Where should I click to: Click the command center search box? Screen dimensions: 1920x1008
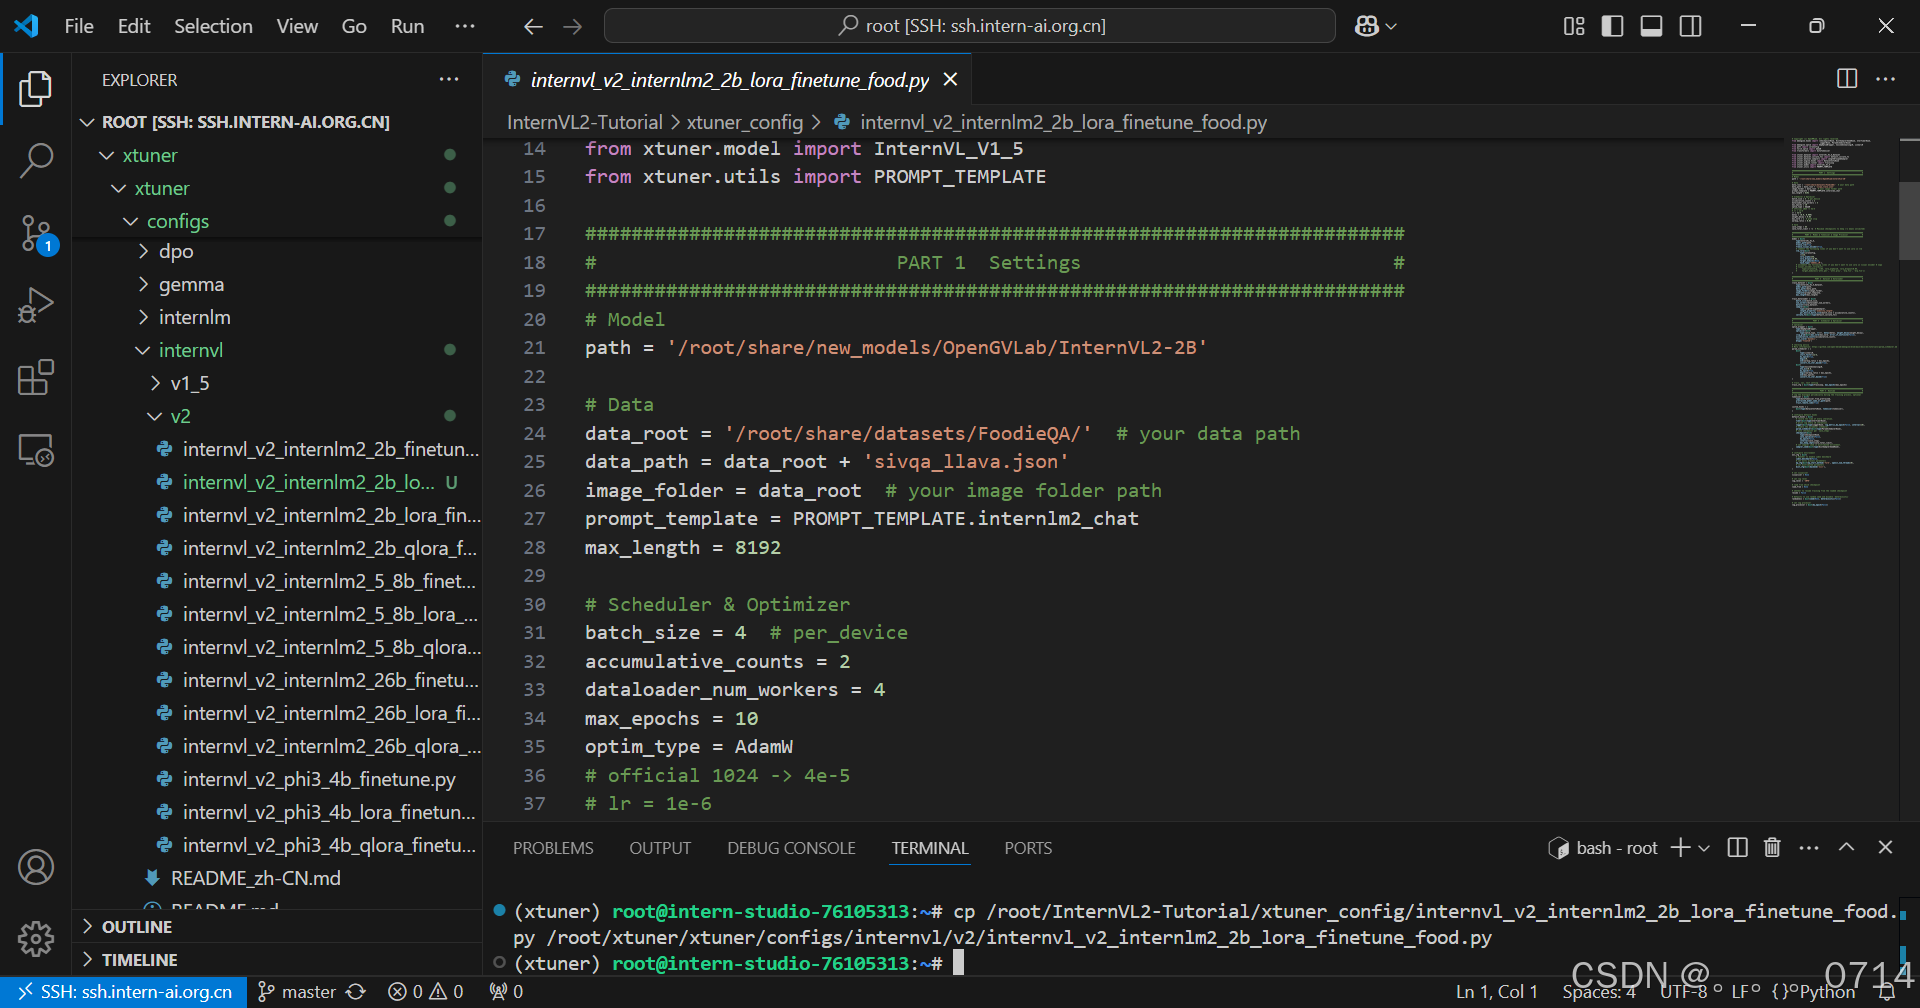pyautogui.click(x=969, y=26)
